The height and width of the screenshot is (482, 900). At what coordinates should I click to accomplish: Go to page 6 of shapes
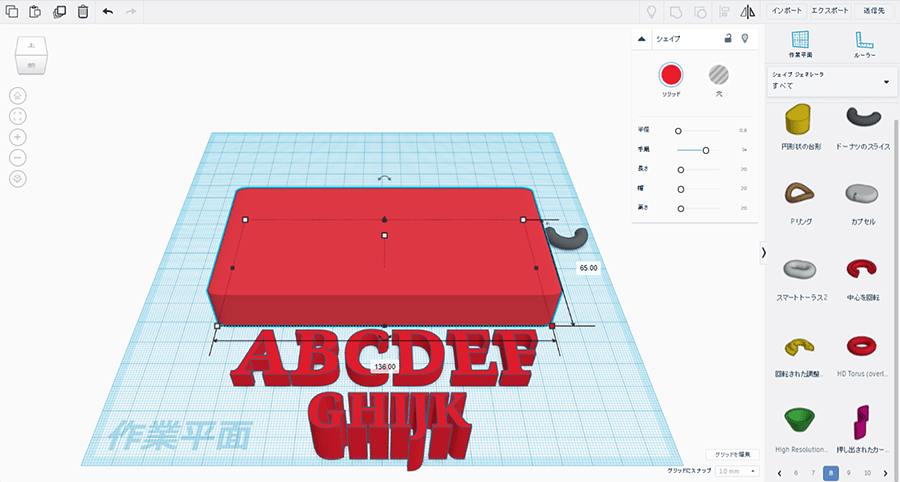pos(795,472)
